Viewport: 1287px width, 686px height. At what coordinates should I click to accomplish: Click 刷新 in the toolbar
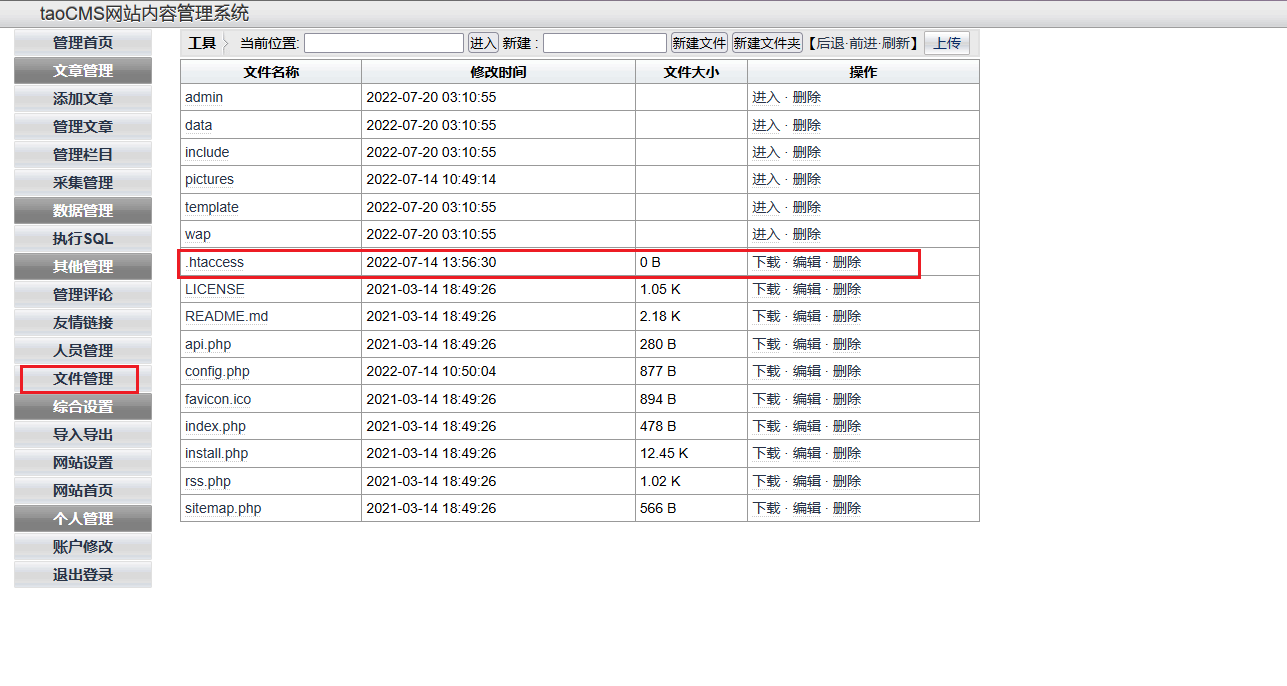pos(895,43)
